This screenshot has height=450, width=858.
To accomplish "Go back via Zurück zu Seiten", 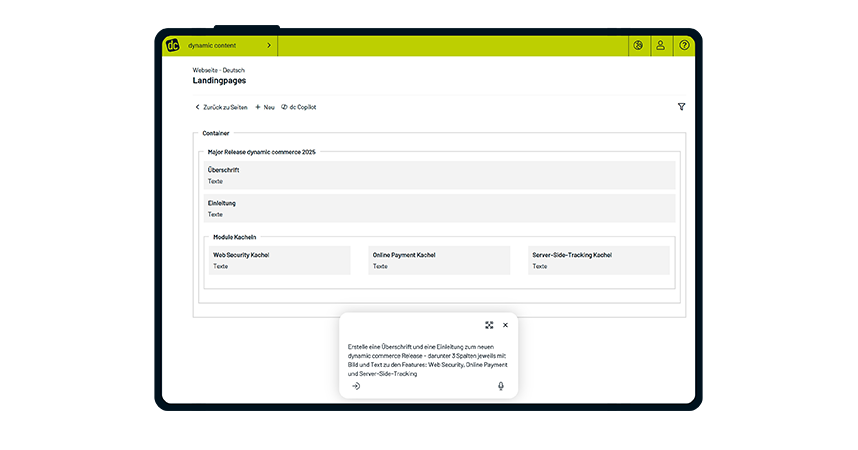I will pyautogui.click(x=221, y=107).
